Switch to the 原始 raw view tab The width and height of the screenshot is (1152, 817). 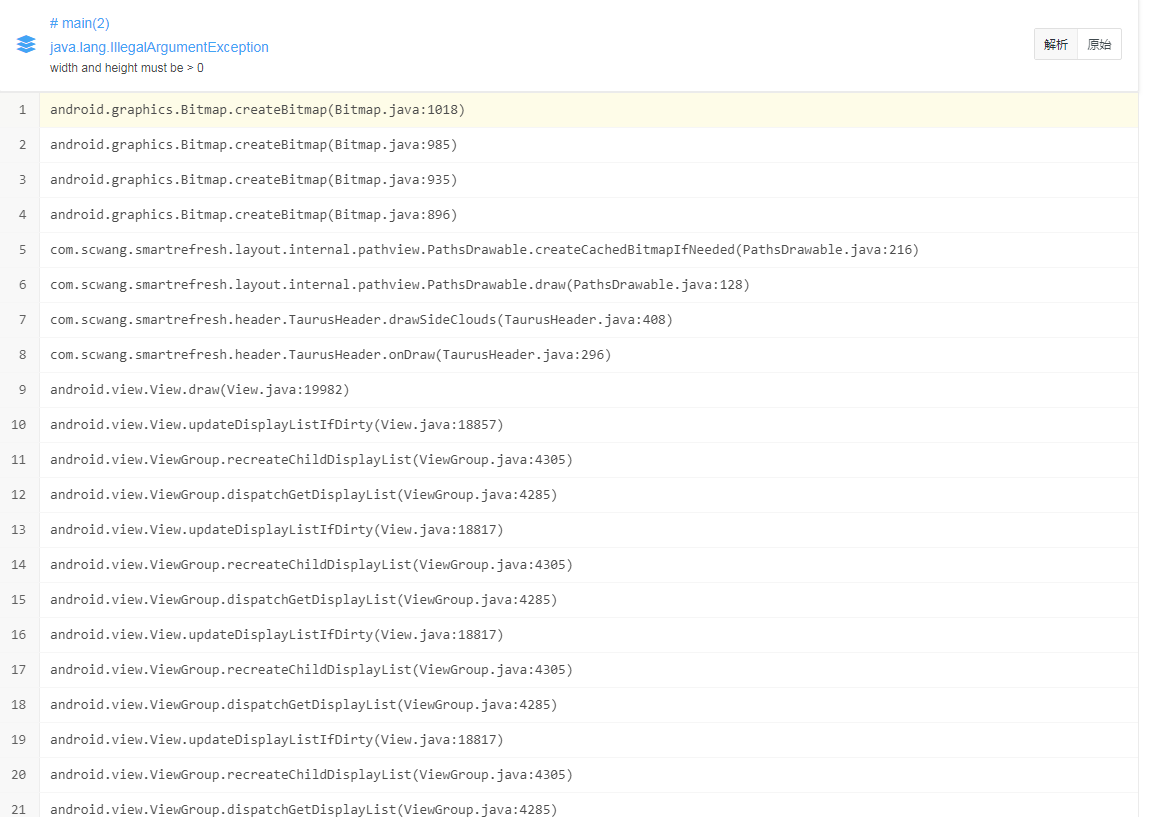[1099, 44]
